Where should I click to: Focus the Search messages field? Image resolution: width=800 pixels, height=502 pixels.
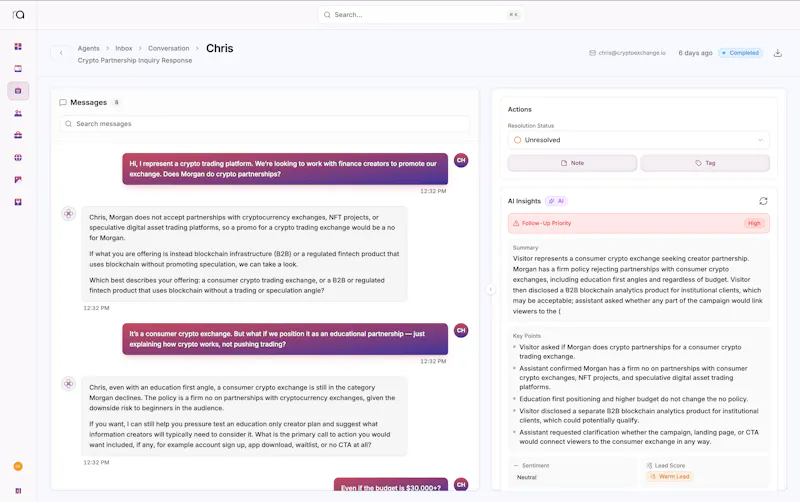(x=264, y=124)
